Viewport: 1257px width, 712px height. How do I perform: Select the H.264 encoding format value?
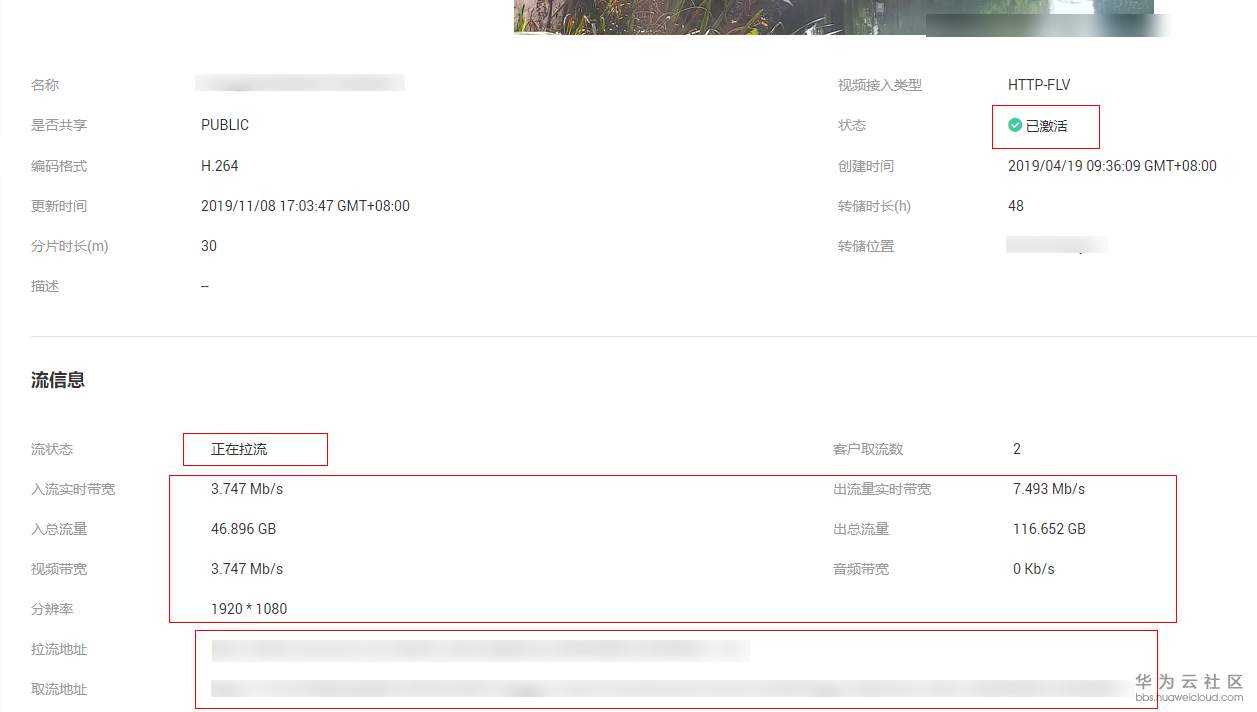coord(220,166)
